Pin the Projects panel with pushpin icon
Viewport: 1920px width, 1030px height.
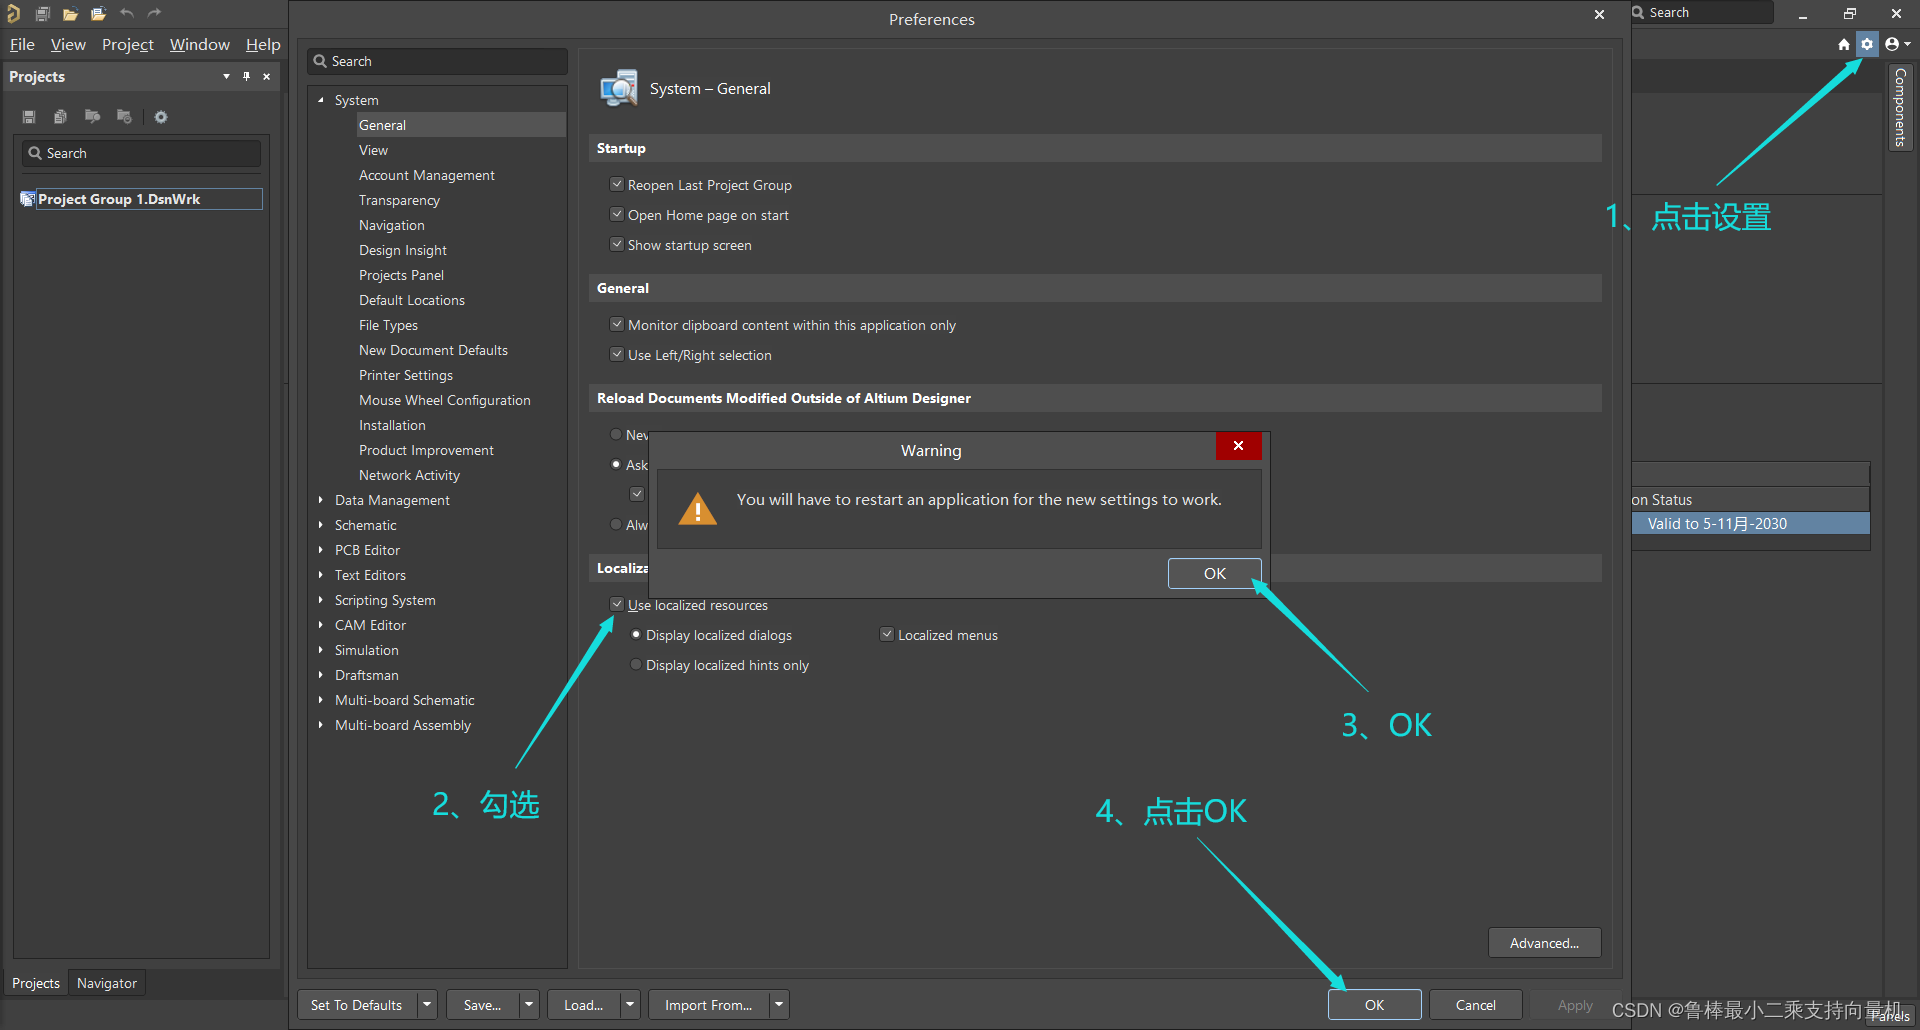click(246, 77)
